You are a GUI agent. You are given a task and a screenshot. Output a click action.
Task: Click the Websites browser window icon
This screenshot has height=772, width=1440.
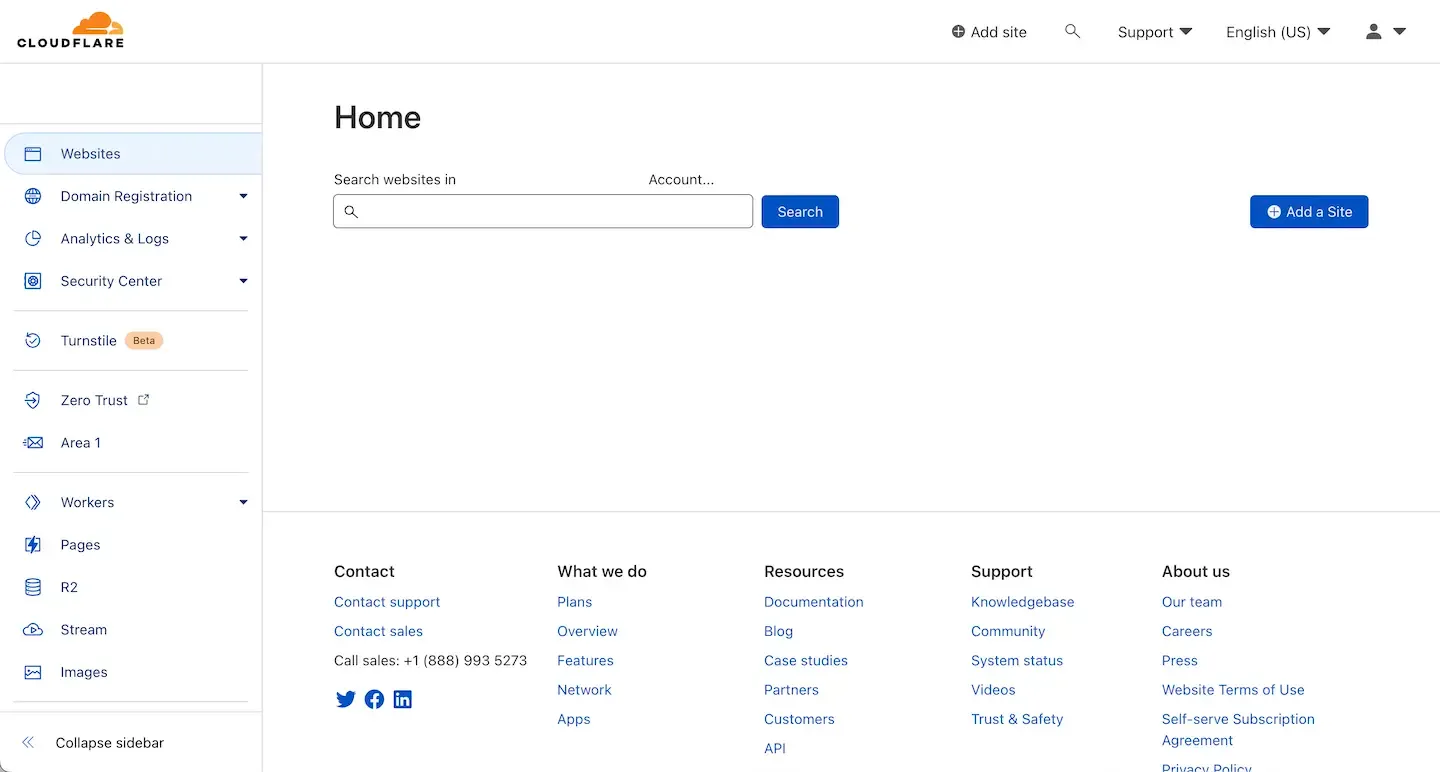click(x=33, y=154)
